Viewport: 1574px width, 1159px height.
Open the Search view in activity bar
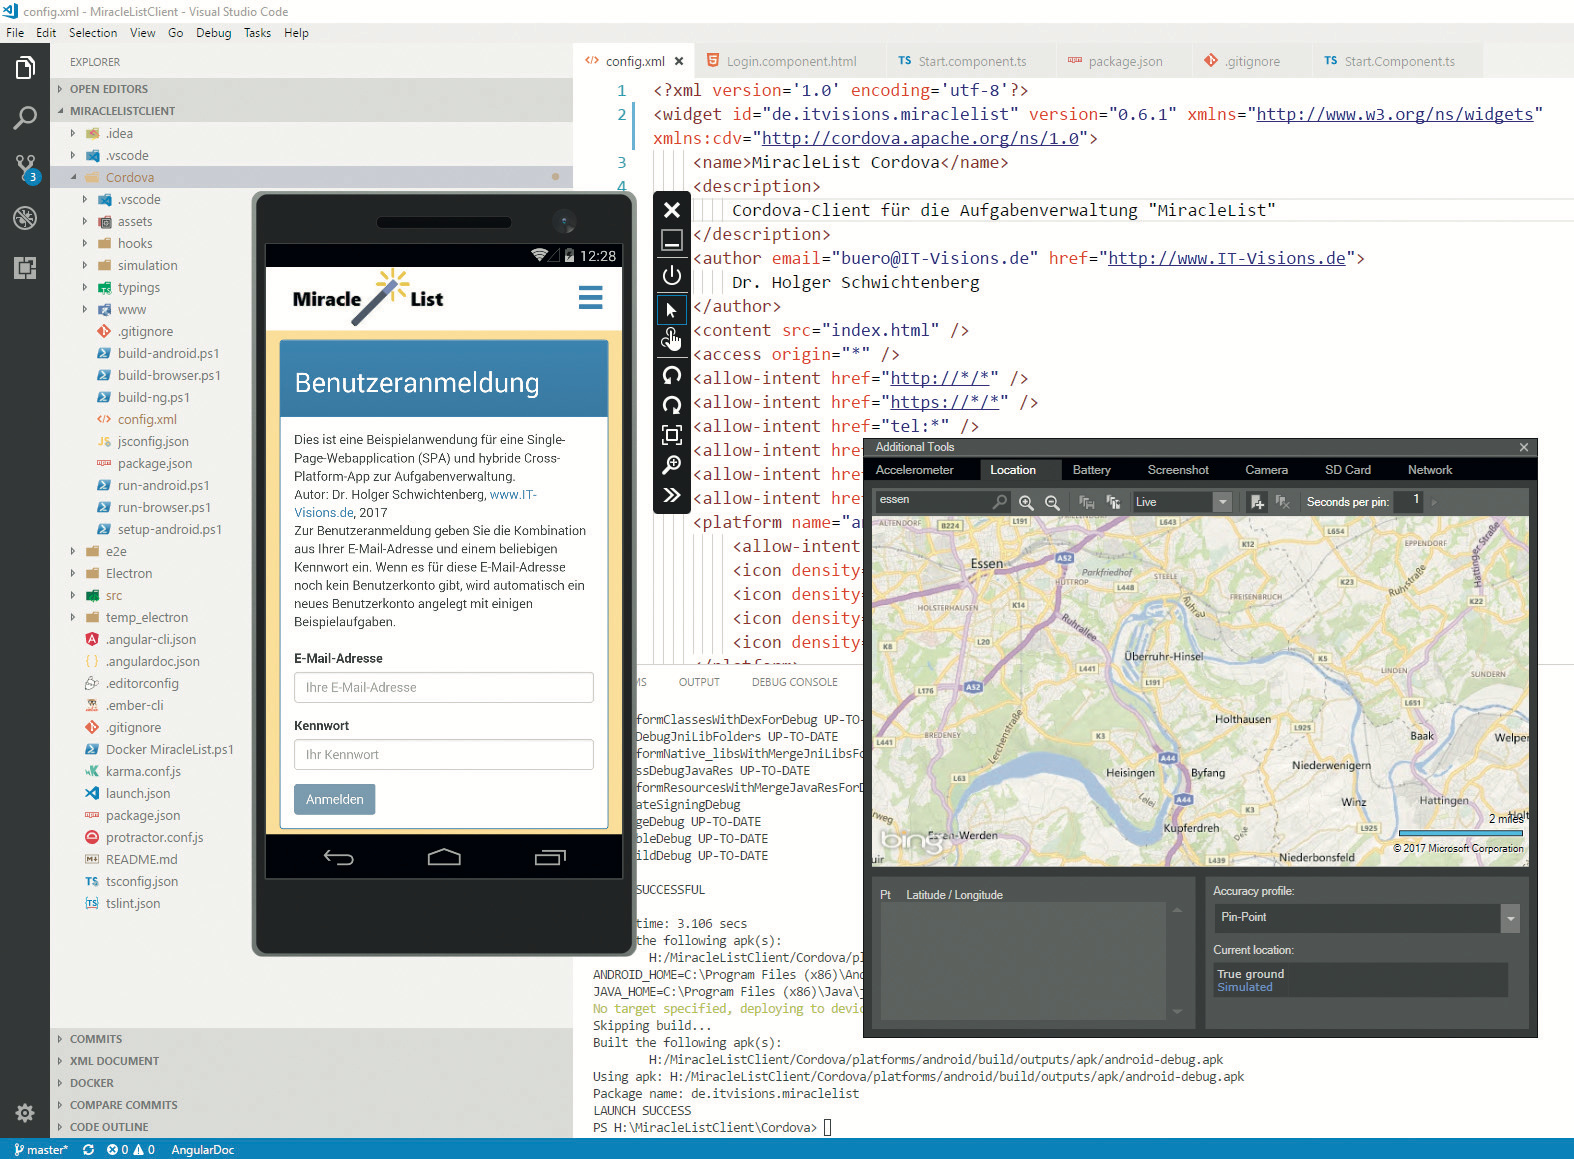pyautogui.click(x=25, y=117)
